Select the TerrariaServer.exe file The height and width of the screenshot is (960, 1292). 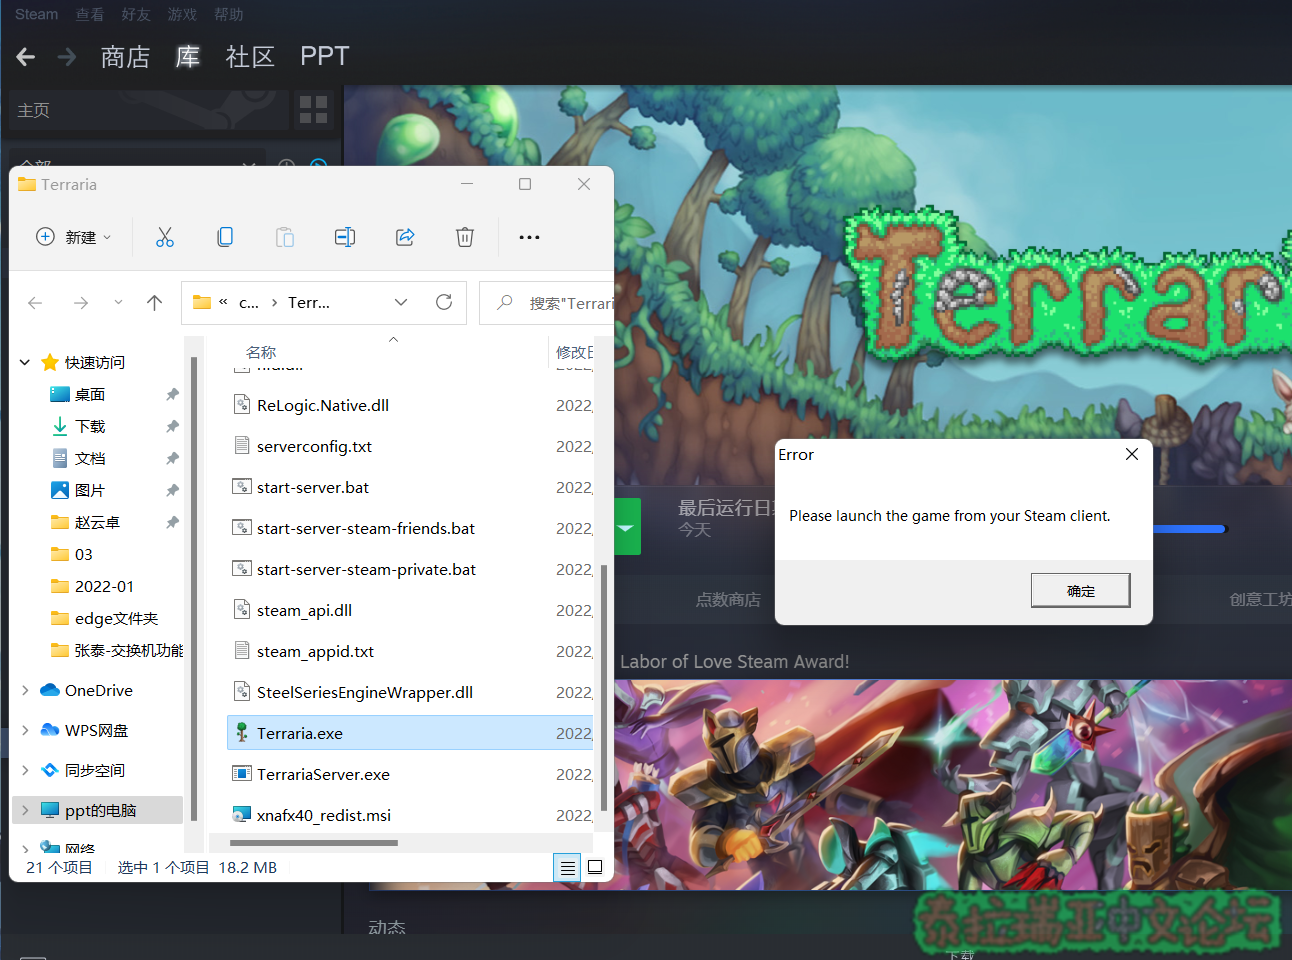[x=323, y=774]
